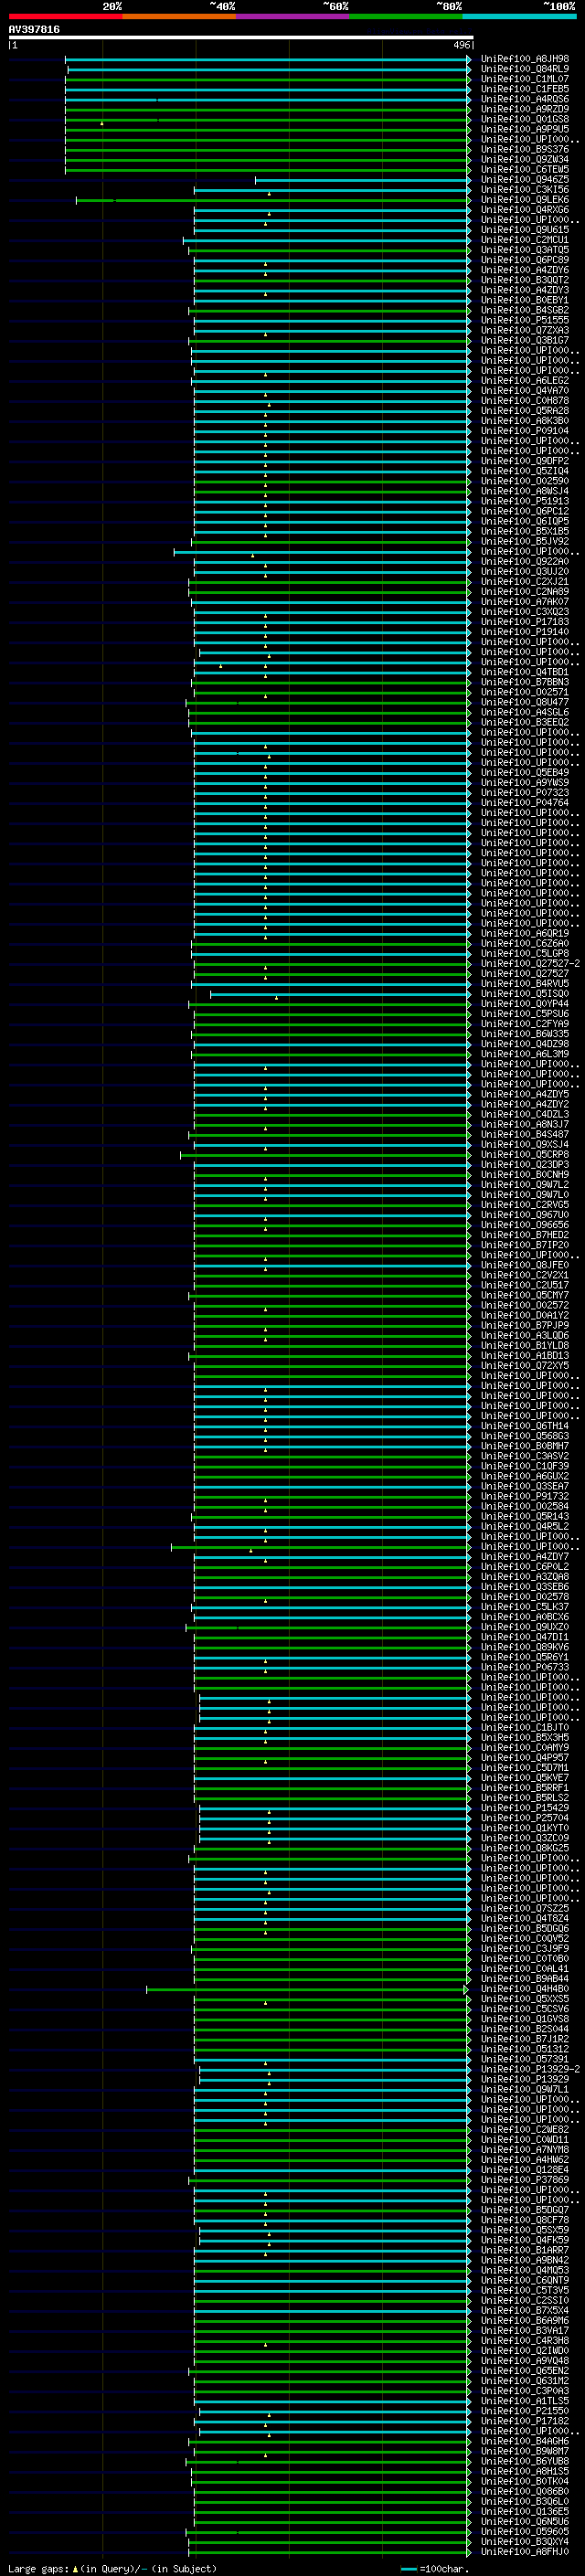
Task: Click the UniRef100_B7HED2 hit label
Action: [525, 1235]
